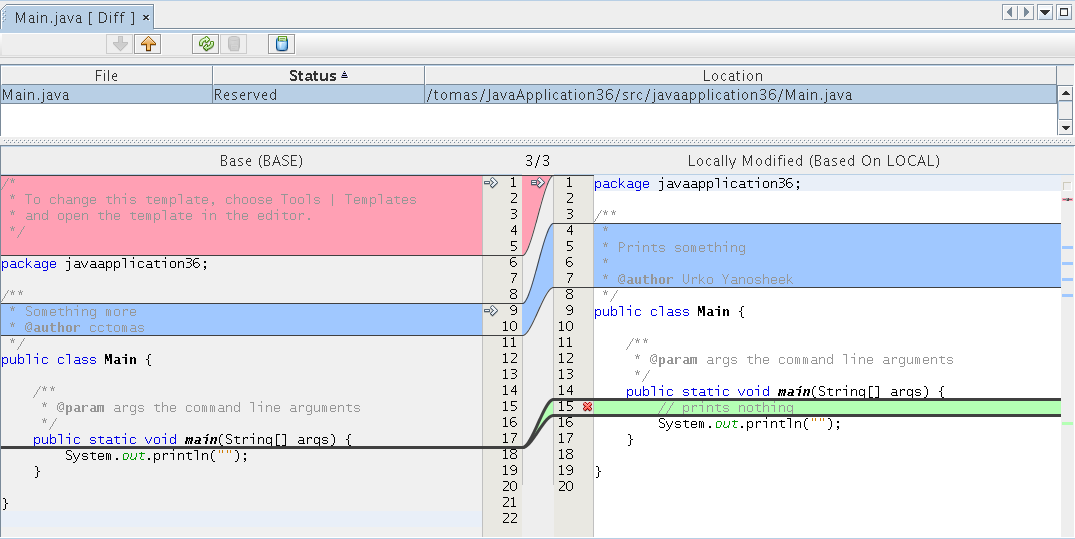
Task: Select the Main.java [ Diff ] tab
Action: coord(74,18)
